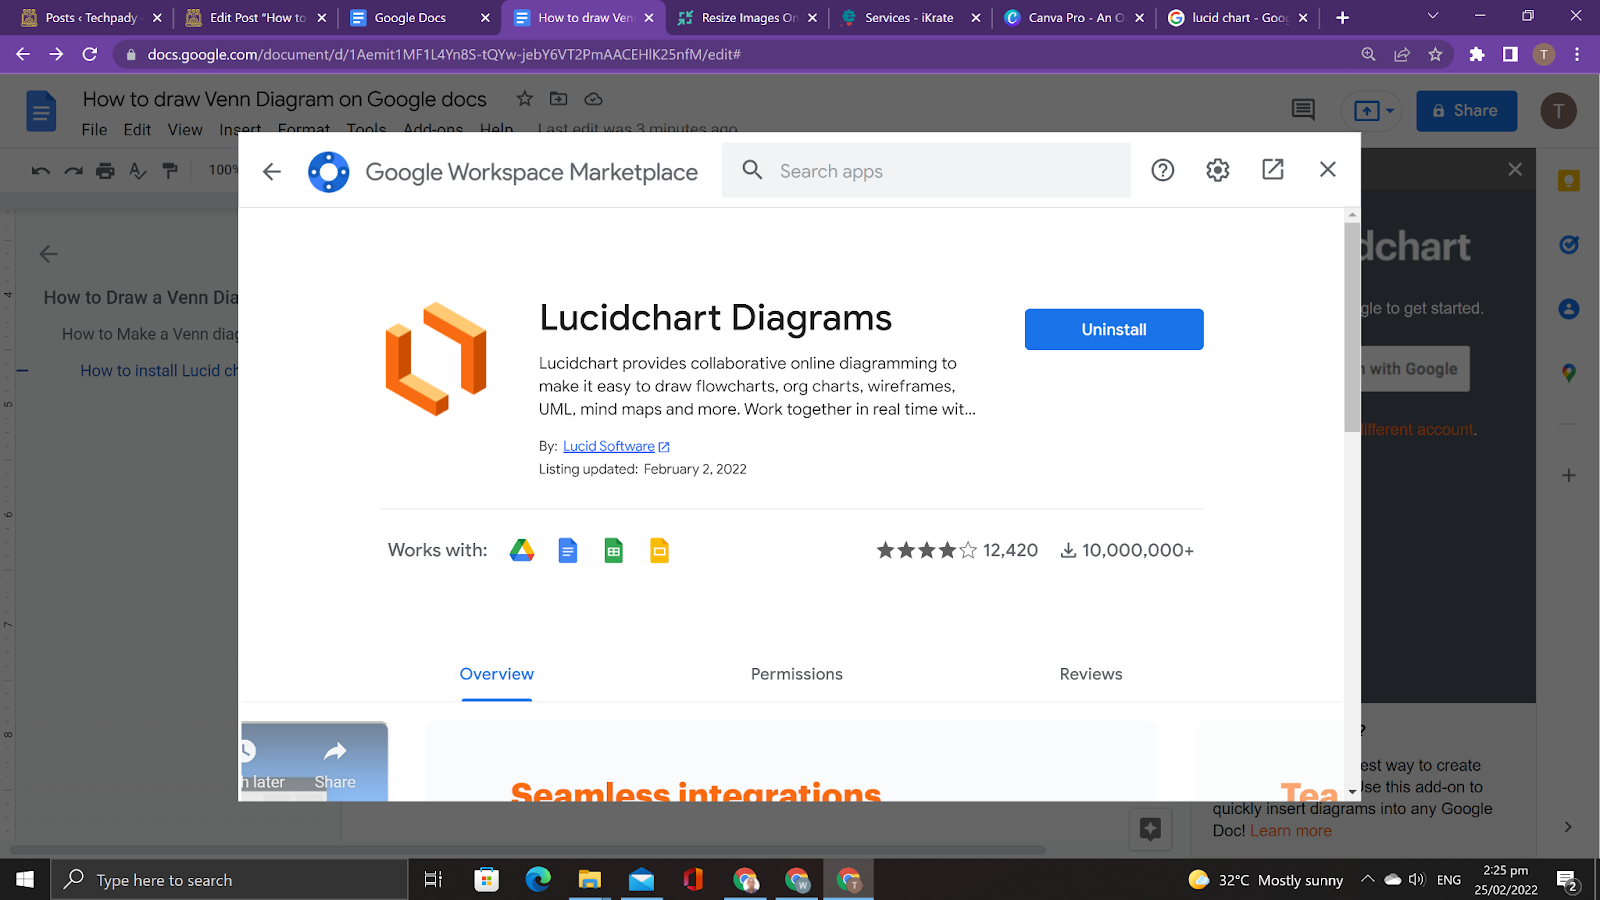Screen dimensions: 1600x900
Task: Open Chrome extensions puzzle icon
Action: 1476,54
